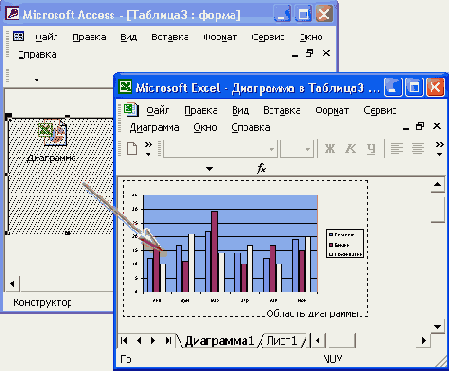
Task: Open Сервис menu in Excel window
Action: (380, 110)
